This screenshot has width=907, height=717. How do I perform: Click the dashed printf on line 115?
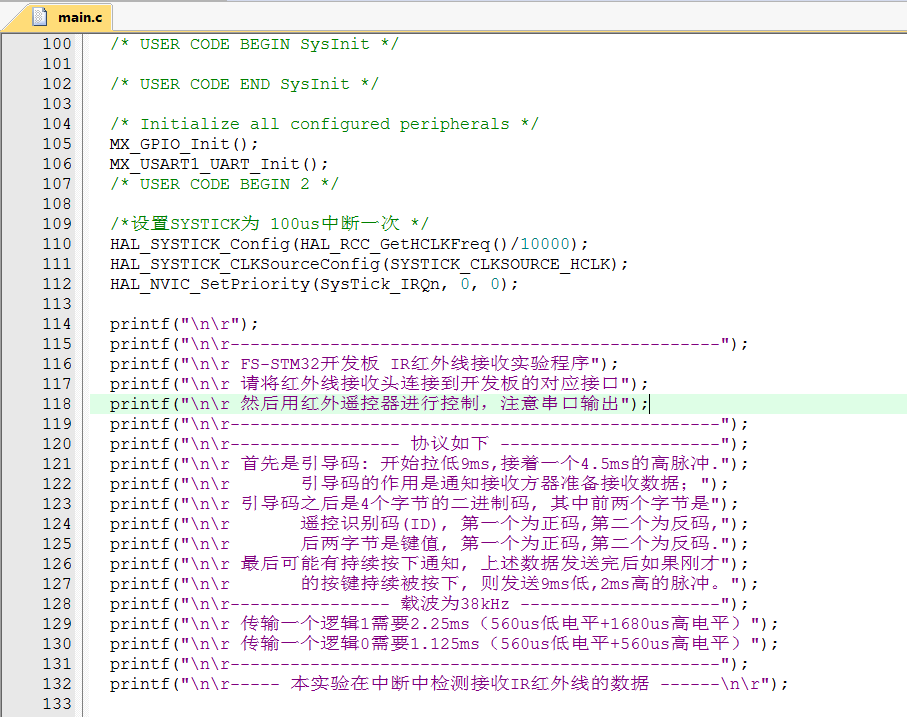[429, 344]
